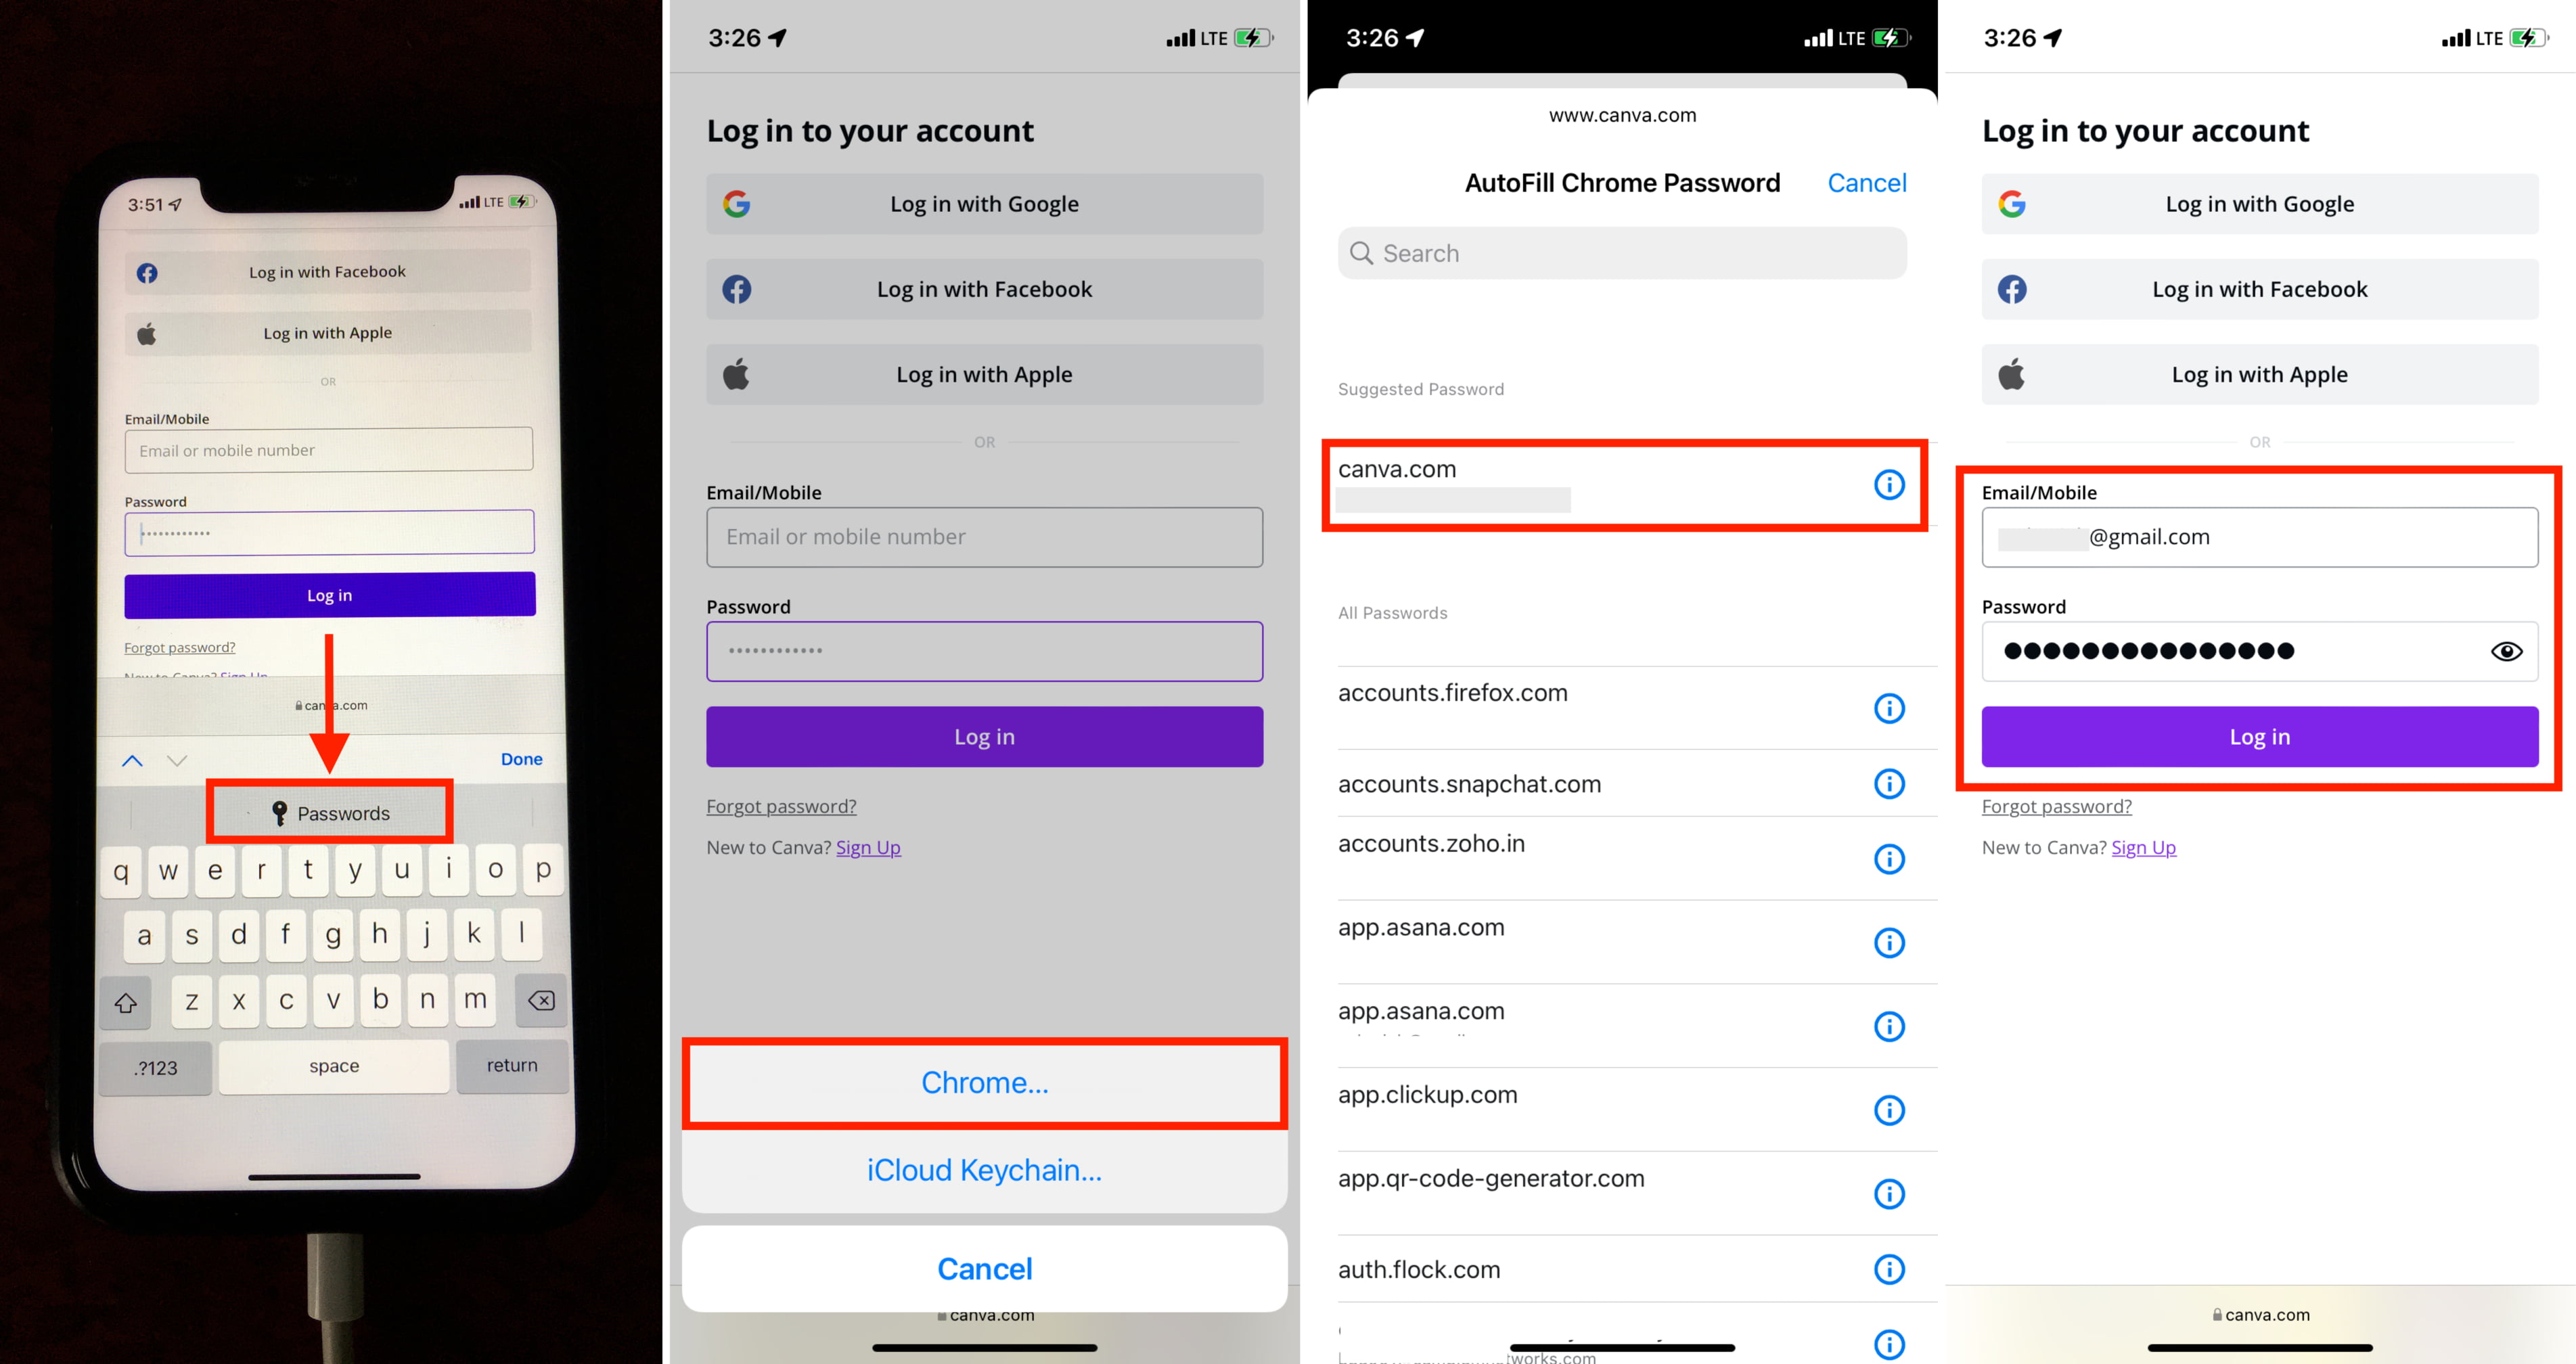Tap the Passwords key icon above keyboard
This screenshot has width=2576, height=1364.
point(280,814)
